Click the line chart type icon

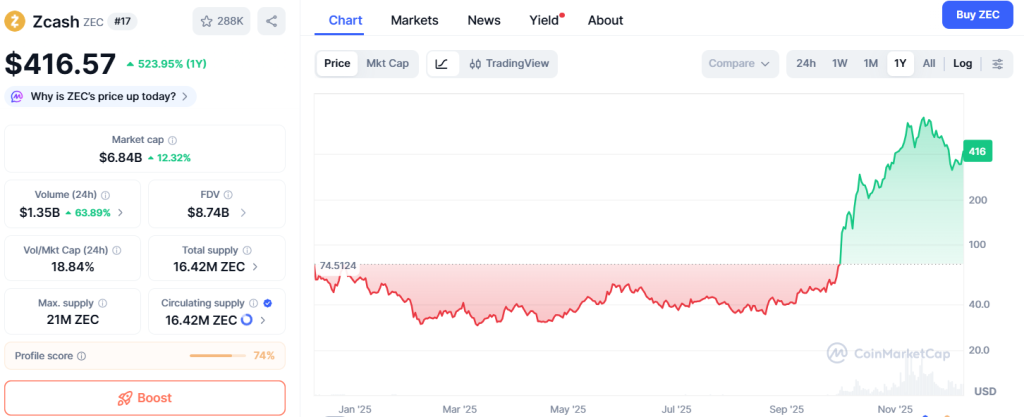[x=442, y=64]
